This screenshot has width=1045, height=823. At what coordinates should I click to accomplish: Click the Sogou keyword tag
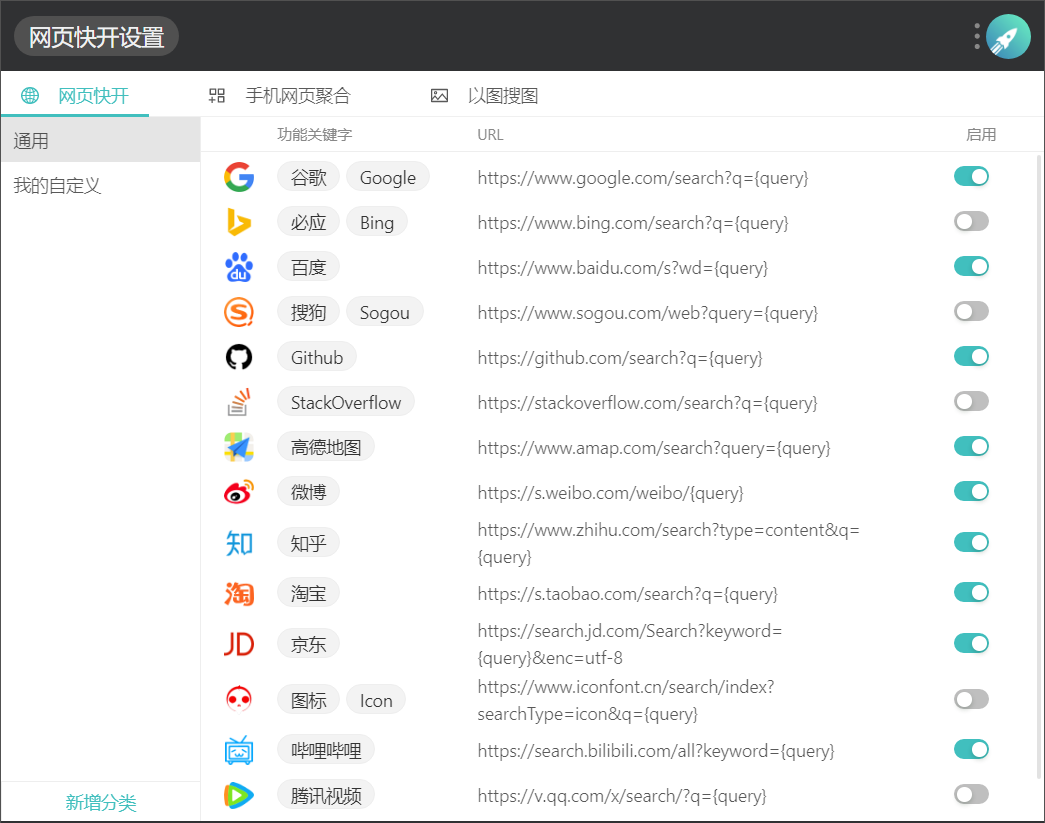[x=385, y=312]
